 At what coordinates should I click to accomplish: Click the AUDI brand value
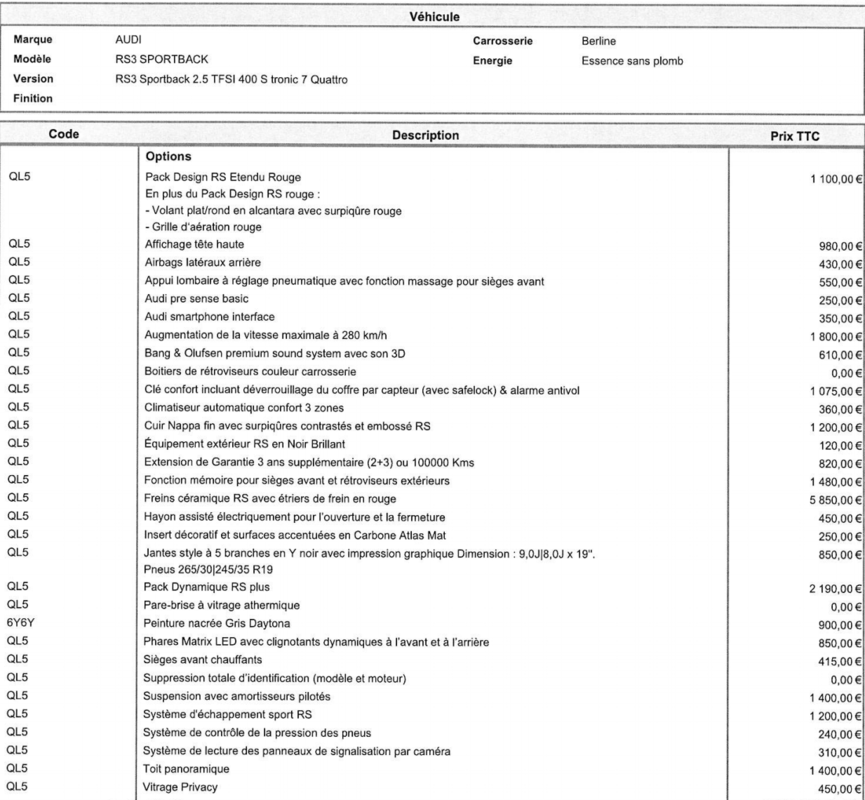pos(129,42)
